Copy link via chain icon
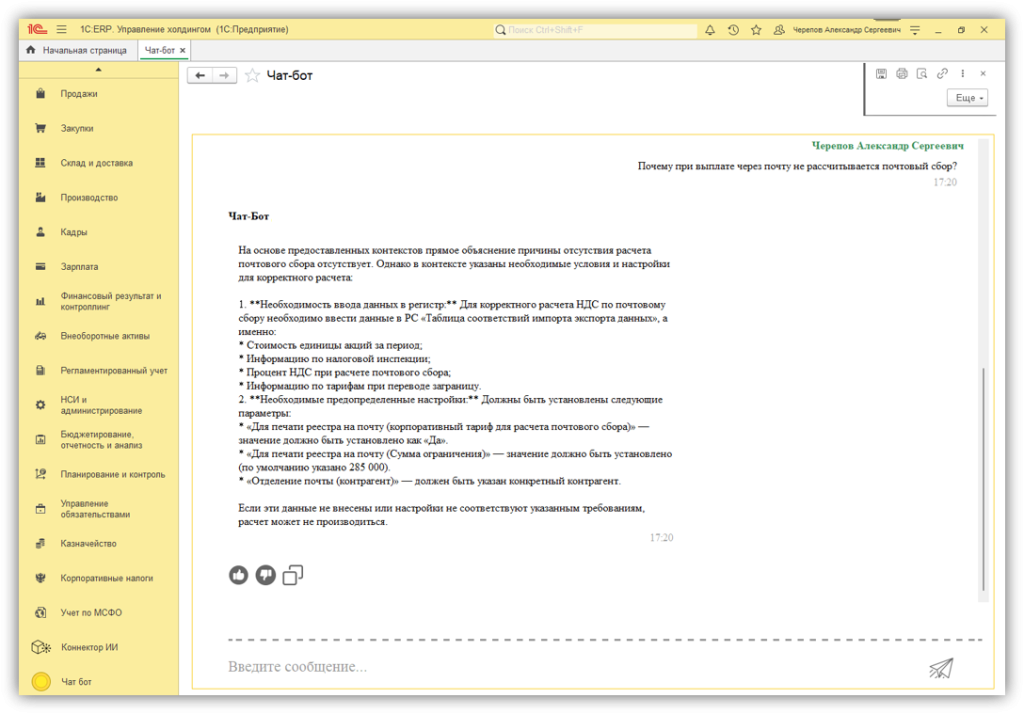 click(x=942, y=74)
